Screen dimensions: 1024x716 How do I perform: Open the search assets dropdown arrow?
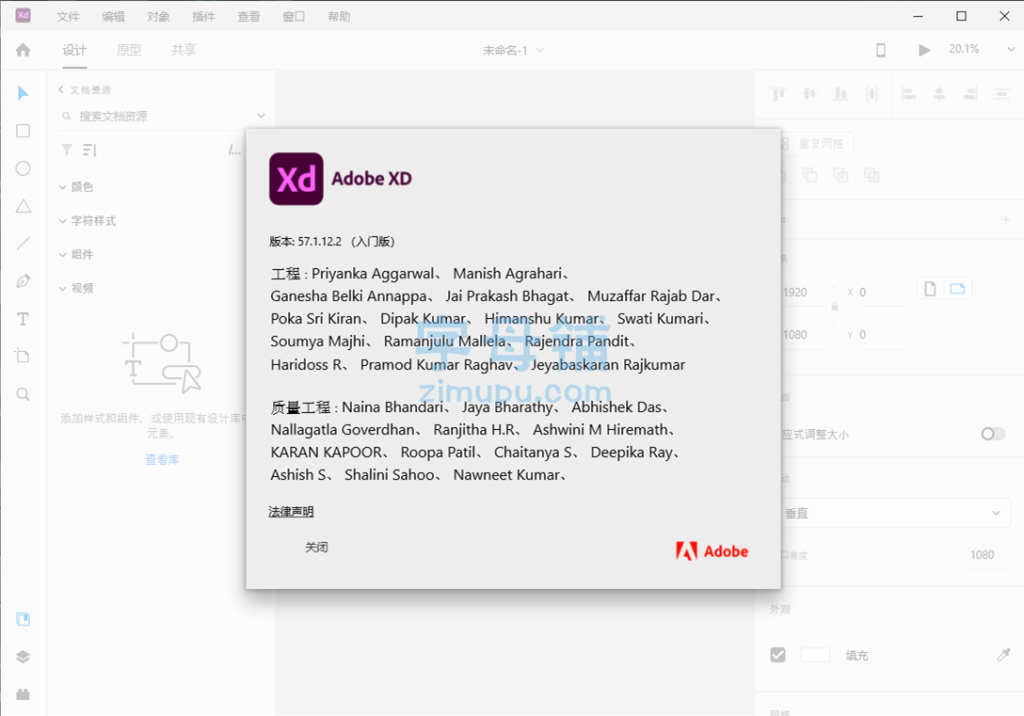tap(261, 116)
